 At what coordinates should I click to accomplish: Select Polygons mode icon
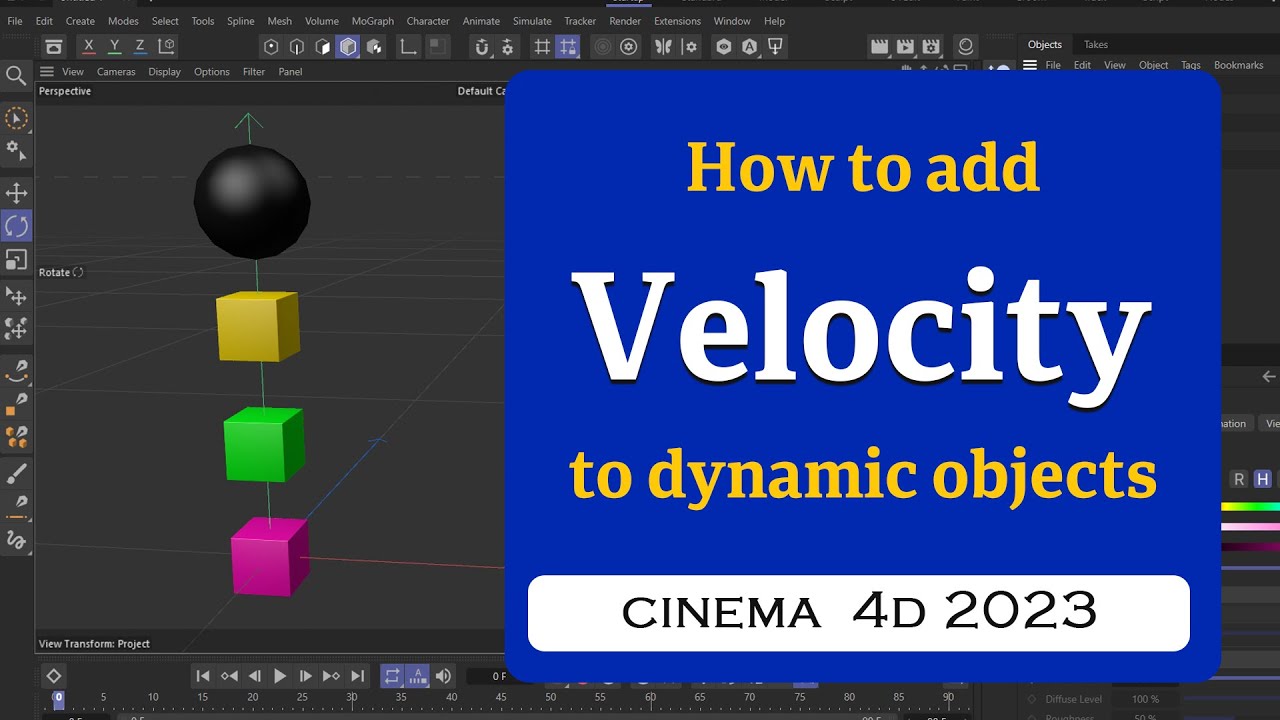322,46
